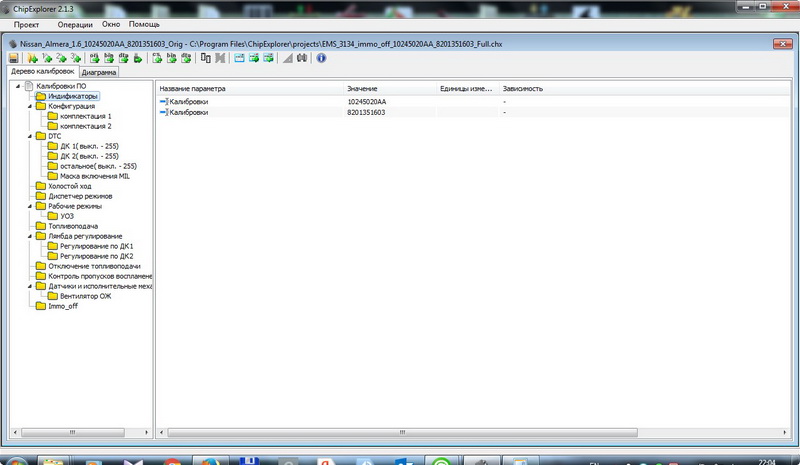The height and width of the screenshot is (465, 800).
Task: Click the Значение column header
Action: coord(362,89)
